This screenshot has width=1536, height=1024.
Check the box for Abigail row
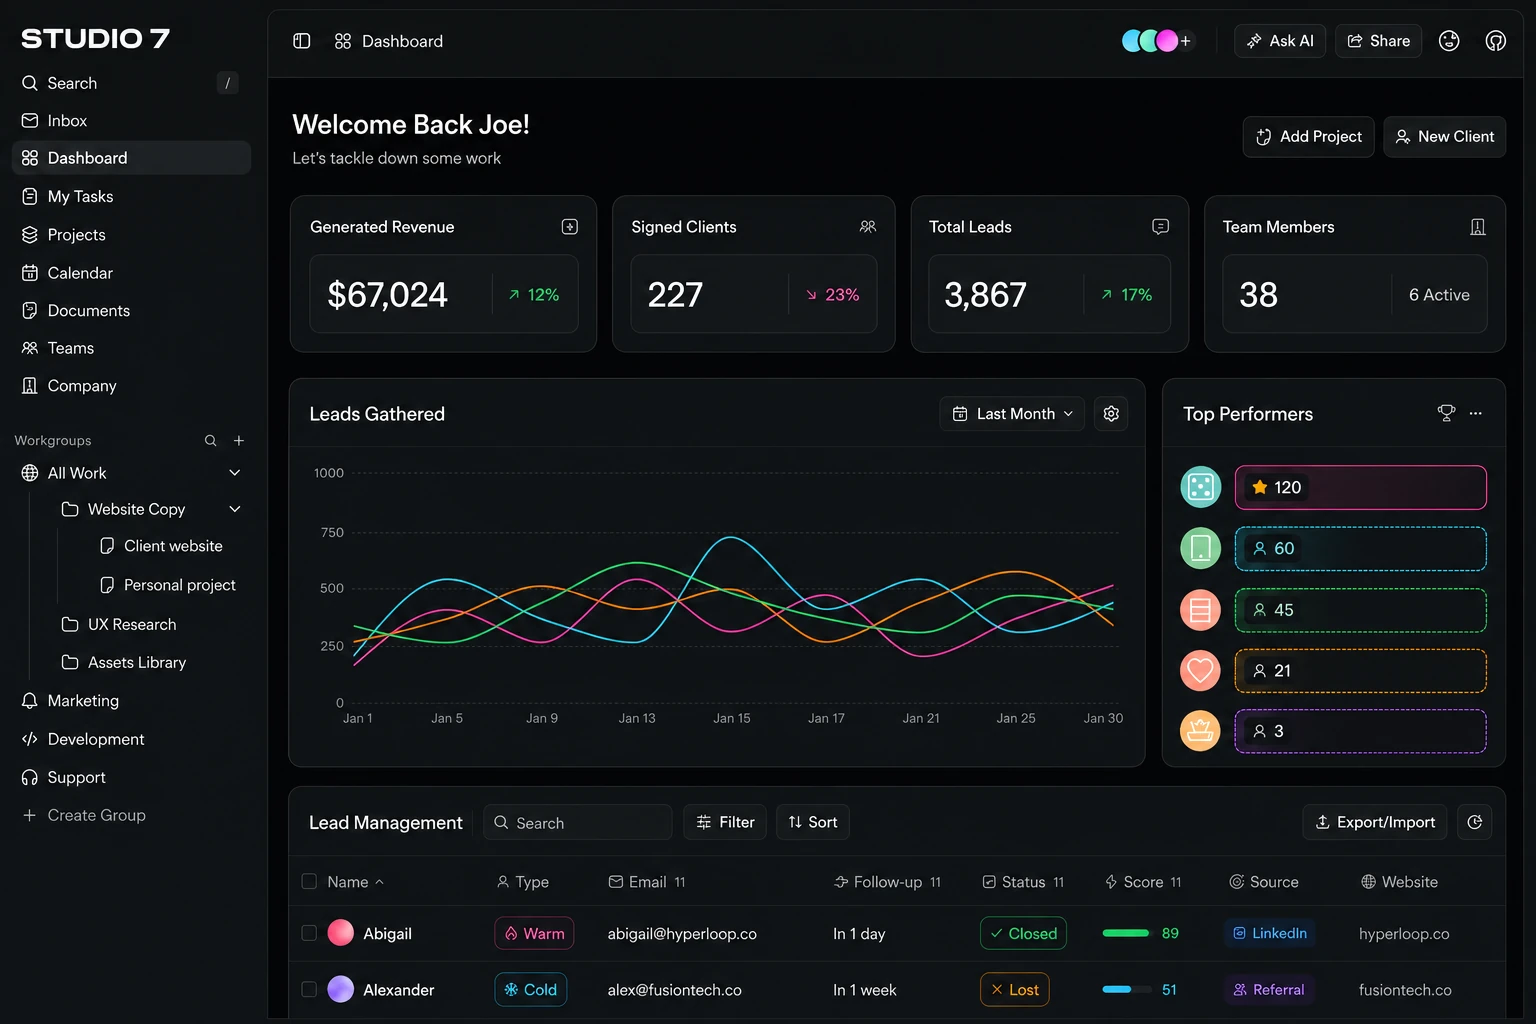coord(309,933)
